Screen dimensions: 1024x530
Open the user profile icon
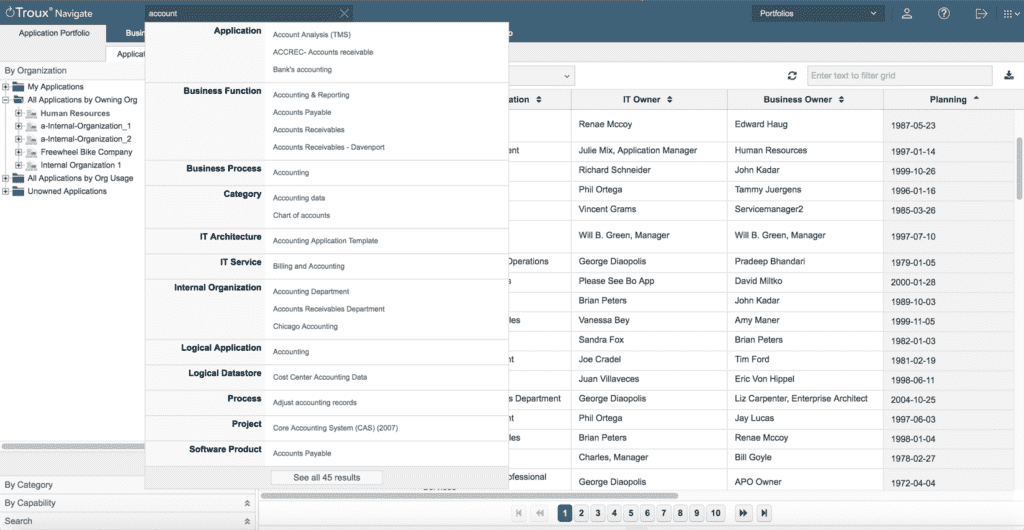[x=907, y=14]
